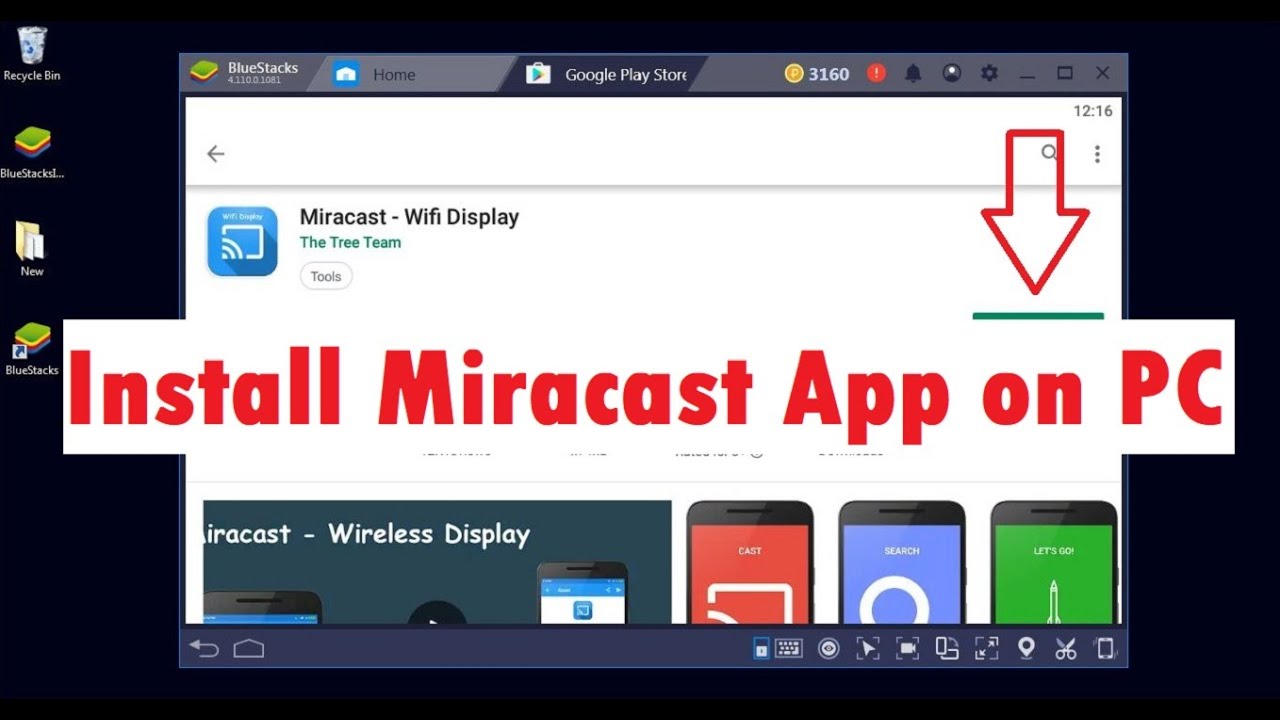Open the set location pin icon
The image size is (1280, 720).
1026,648
